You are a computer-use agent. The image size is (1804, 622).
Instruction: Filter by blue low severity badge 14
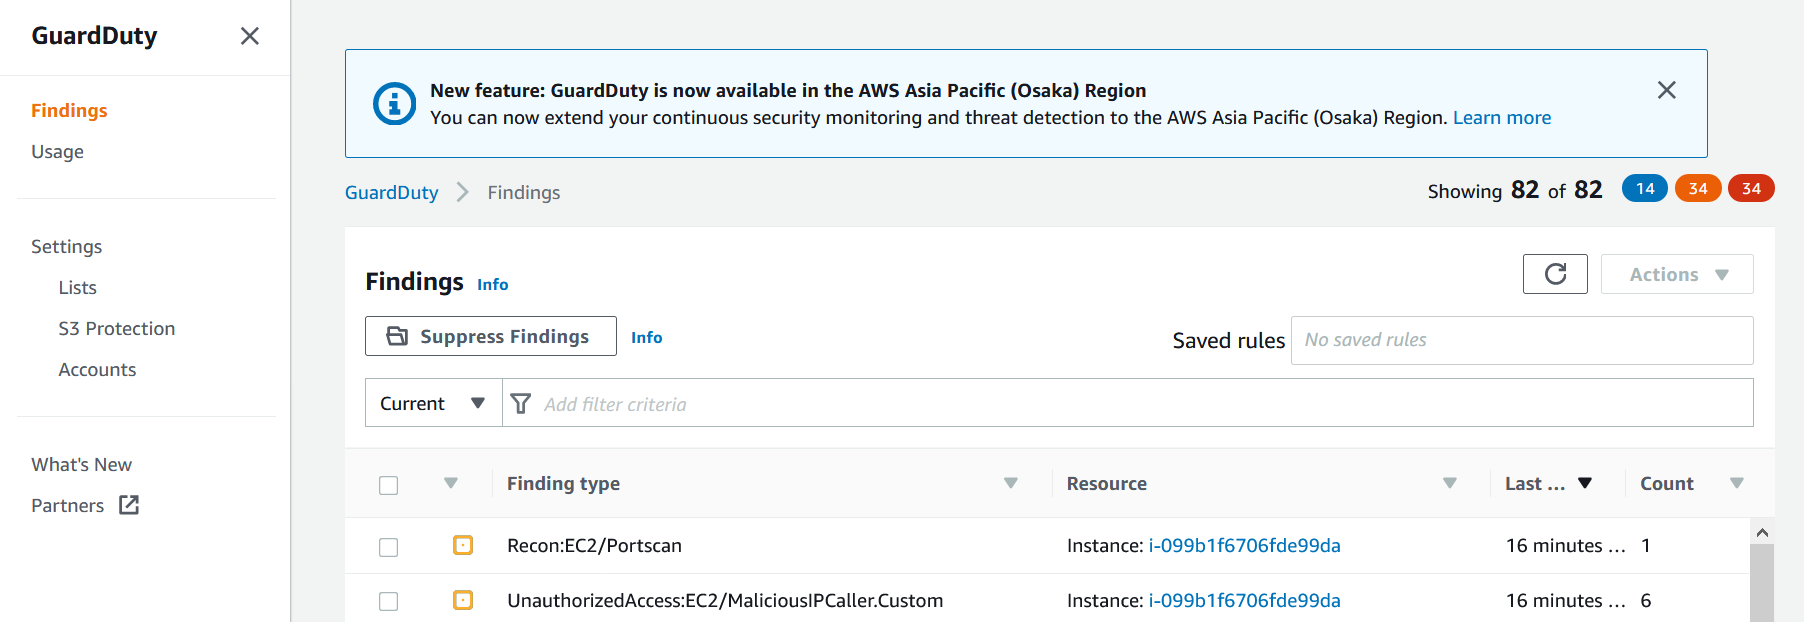tap(1645, 188)
